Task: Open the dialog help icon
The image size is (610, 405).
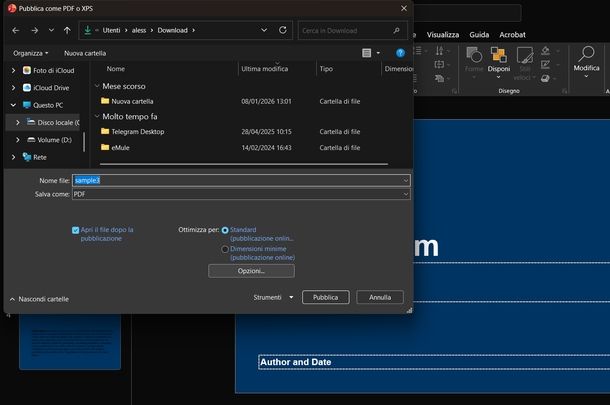Action: (400, 52)
